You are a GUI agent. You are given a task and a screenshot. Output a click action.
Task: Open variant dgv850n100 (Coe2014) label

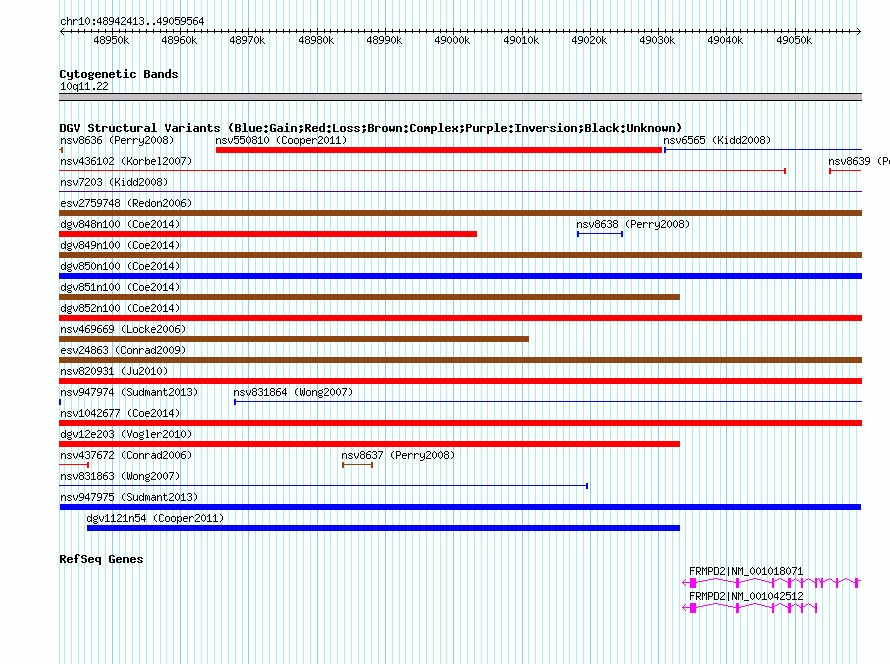120,266
